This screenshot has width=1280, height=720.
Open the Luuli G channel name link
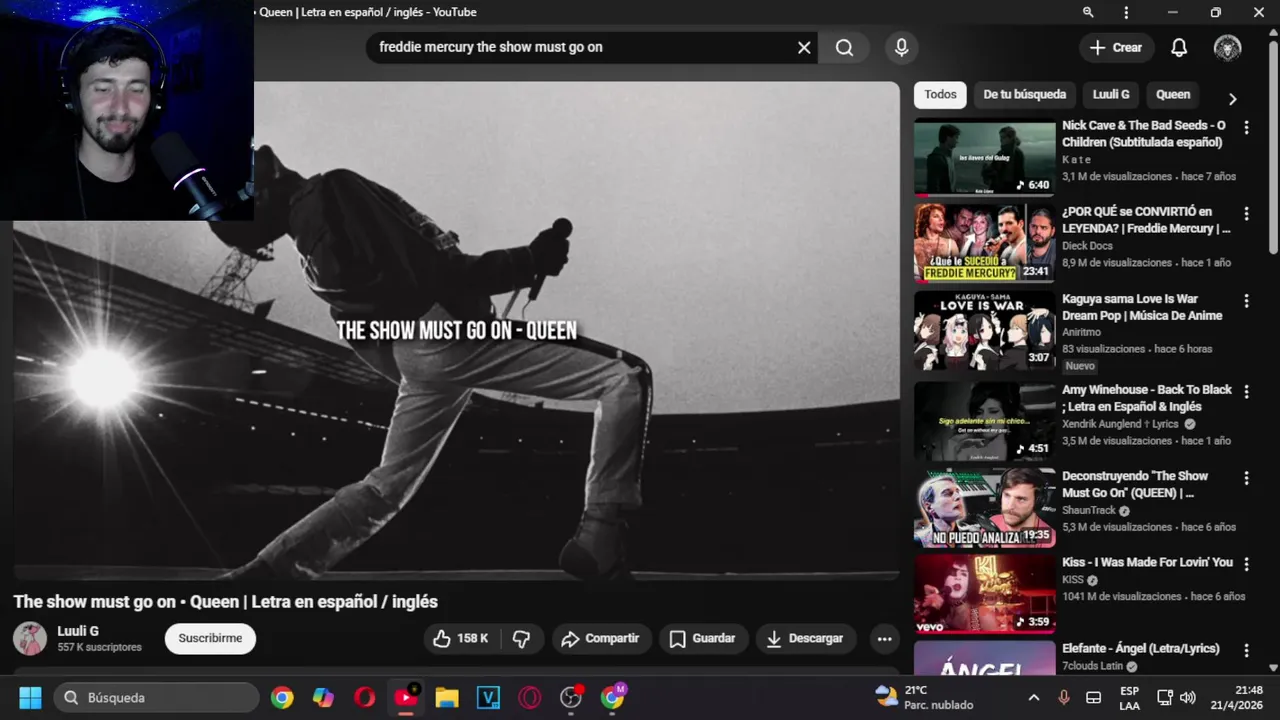point(78,631)
